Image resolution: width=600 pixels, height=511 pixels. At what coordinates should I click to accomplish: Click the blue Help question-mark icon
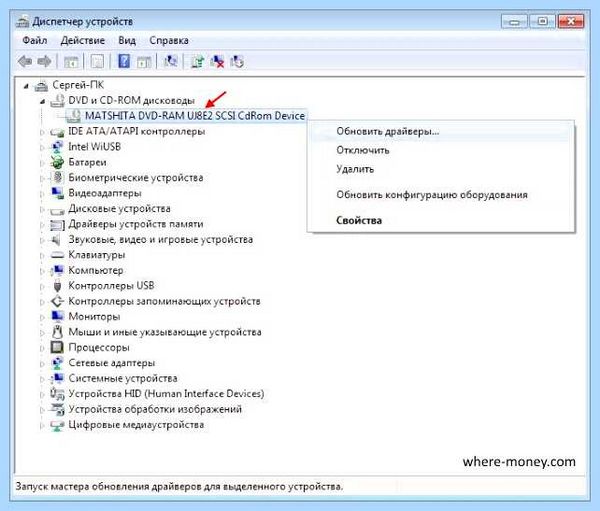124,61
